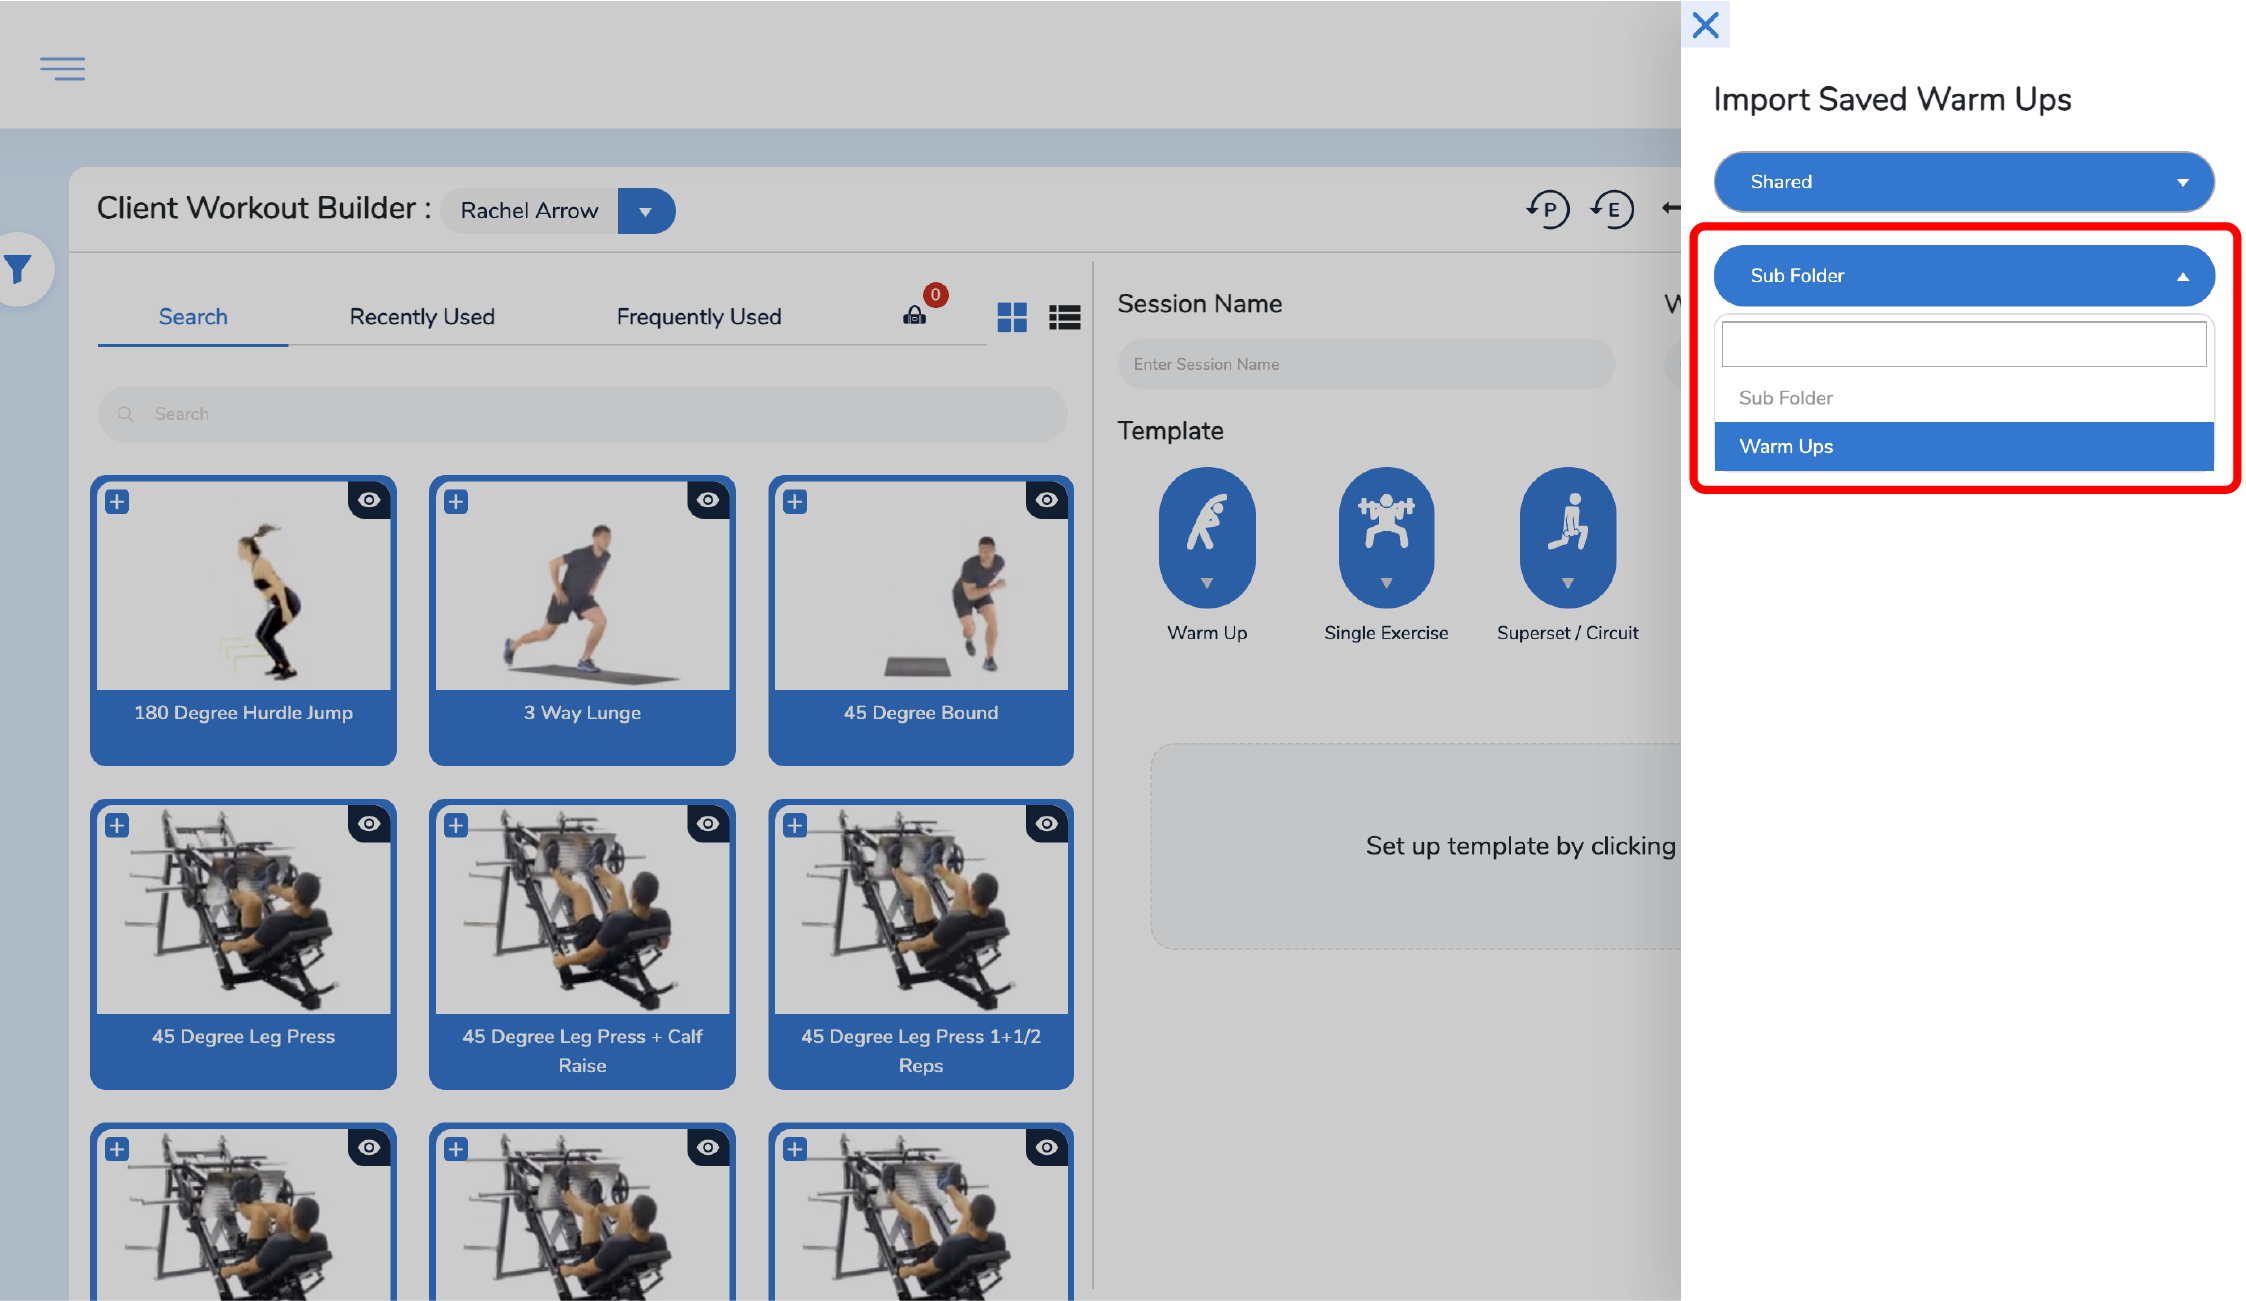The height and width of the screenshot is (1301, 2246).
Task: Click the Sub Folder dropdown search box
Action: 1964,344
